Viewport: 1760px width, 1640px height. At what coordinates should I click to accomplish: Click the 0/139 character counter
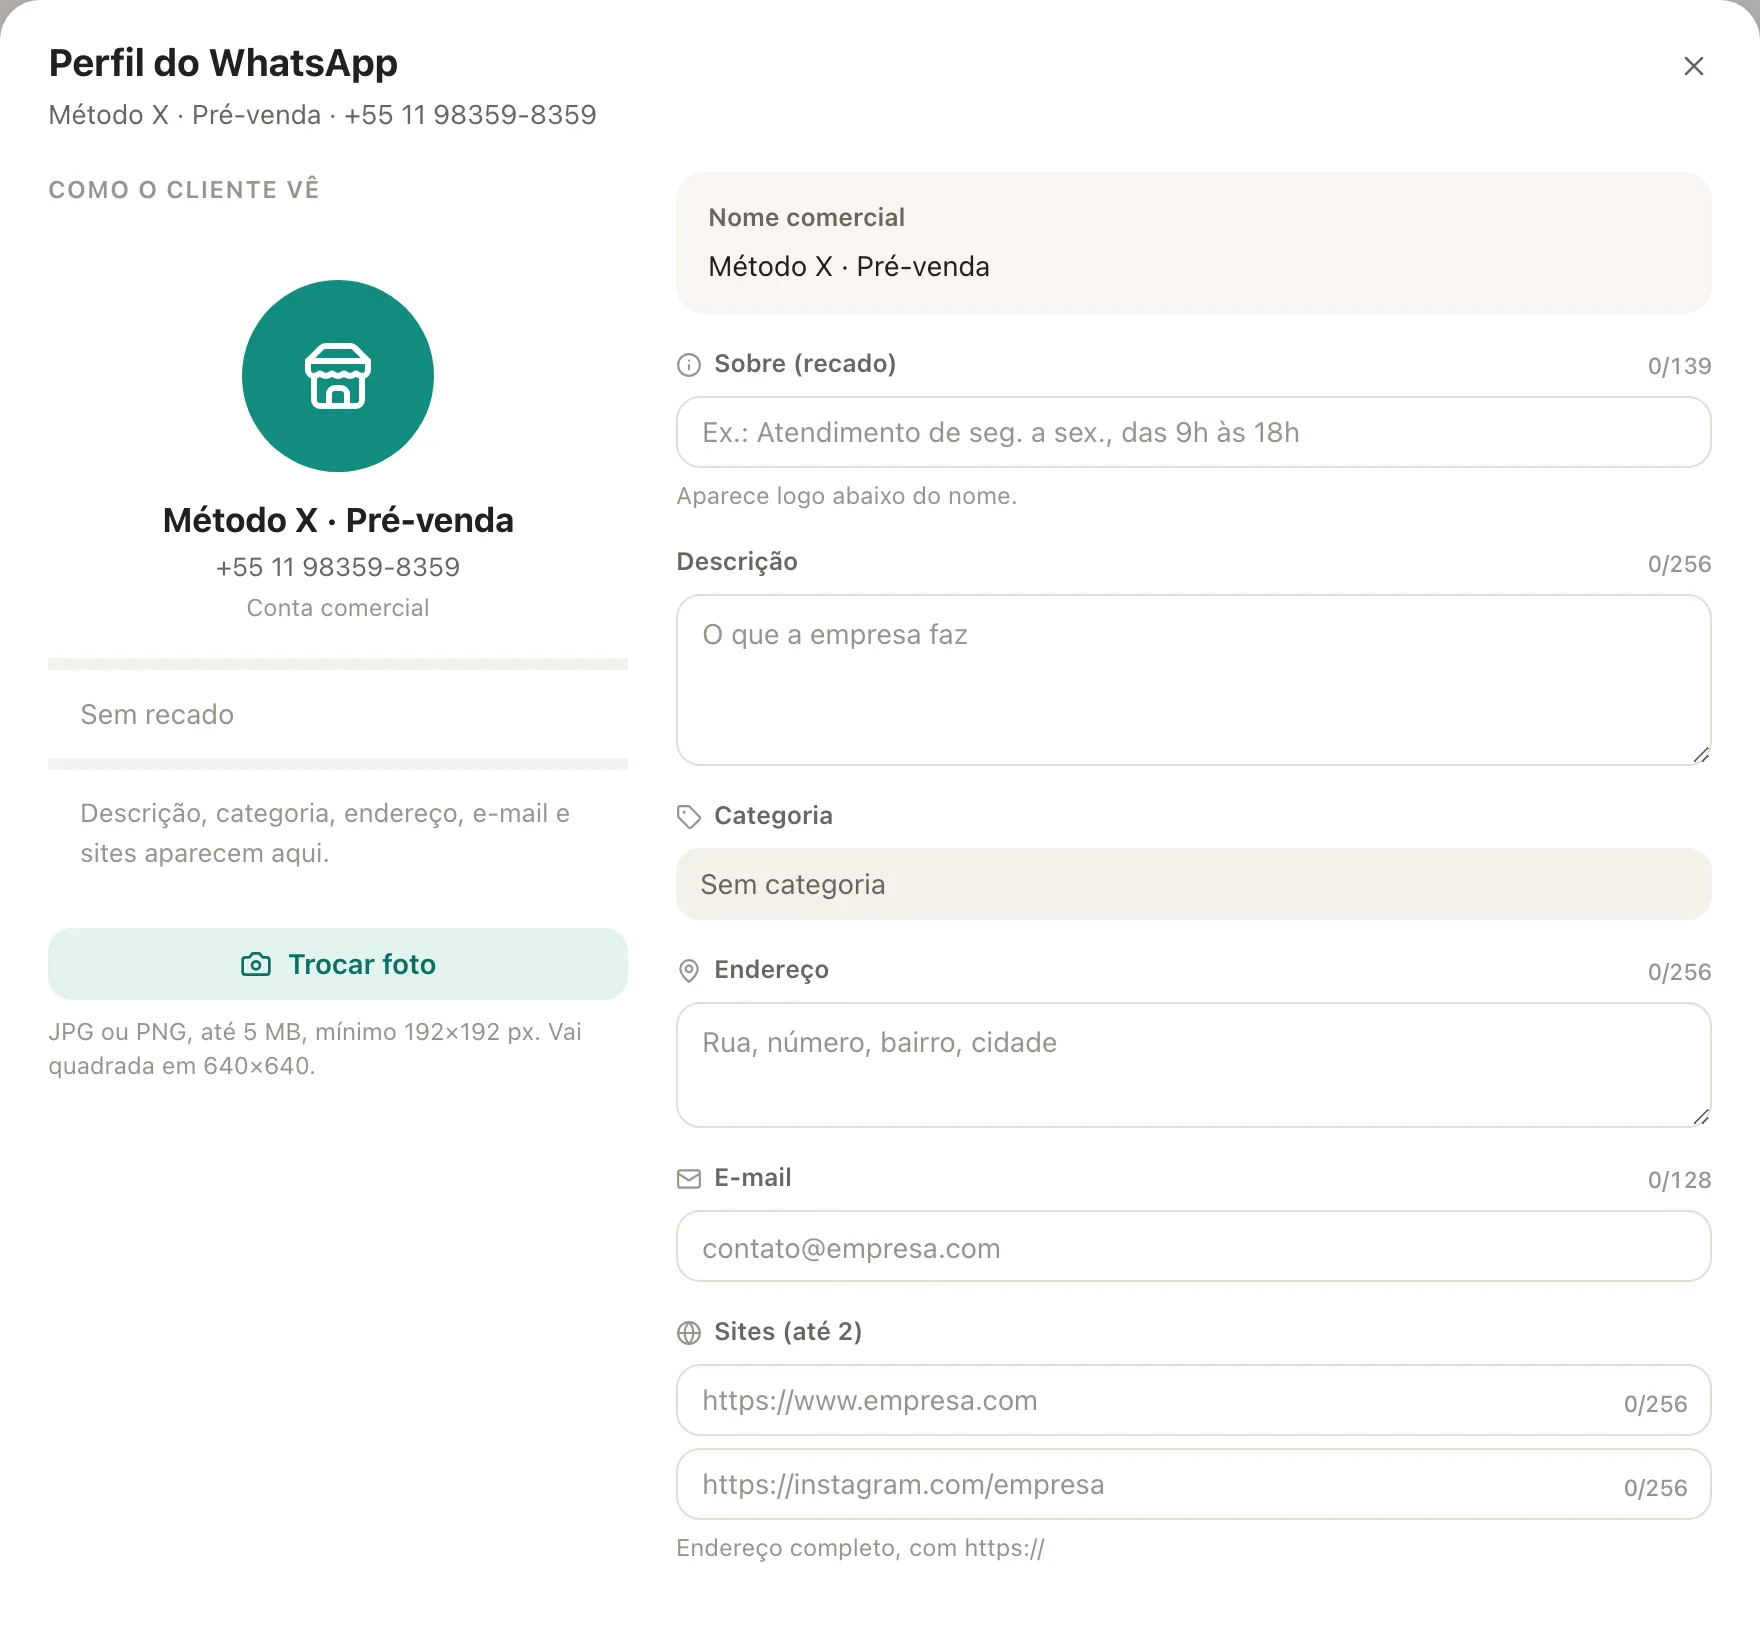point(1680,366)
